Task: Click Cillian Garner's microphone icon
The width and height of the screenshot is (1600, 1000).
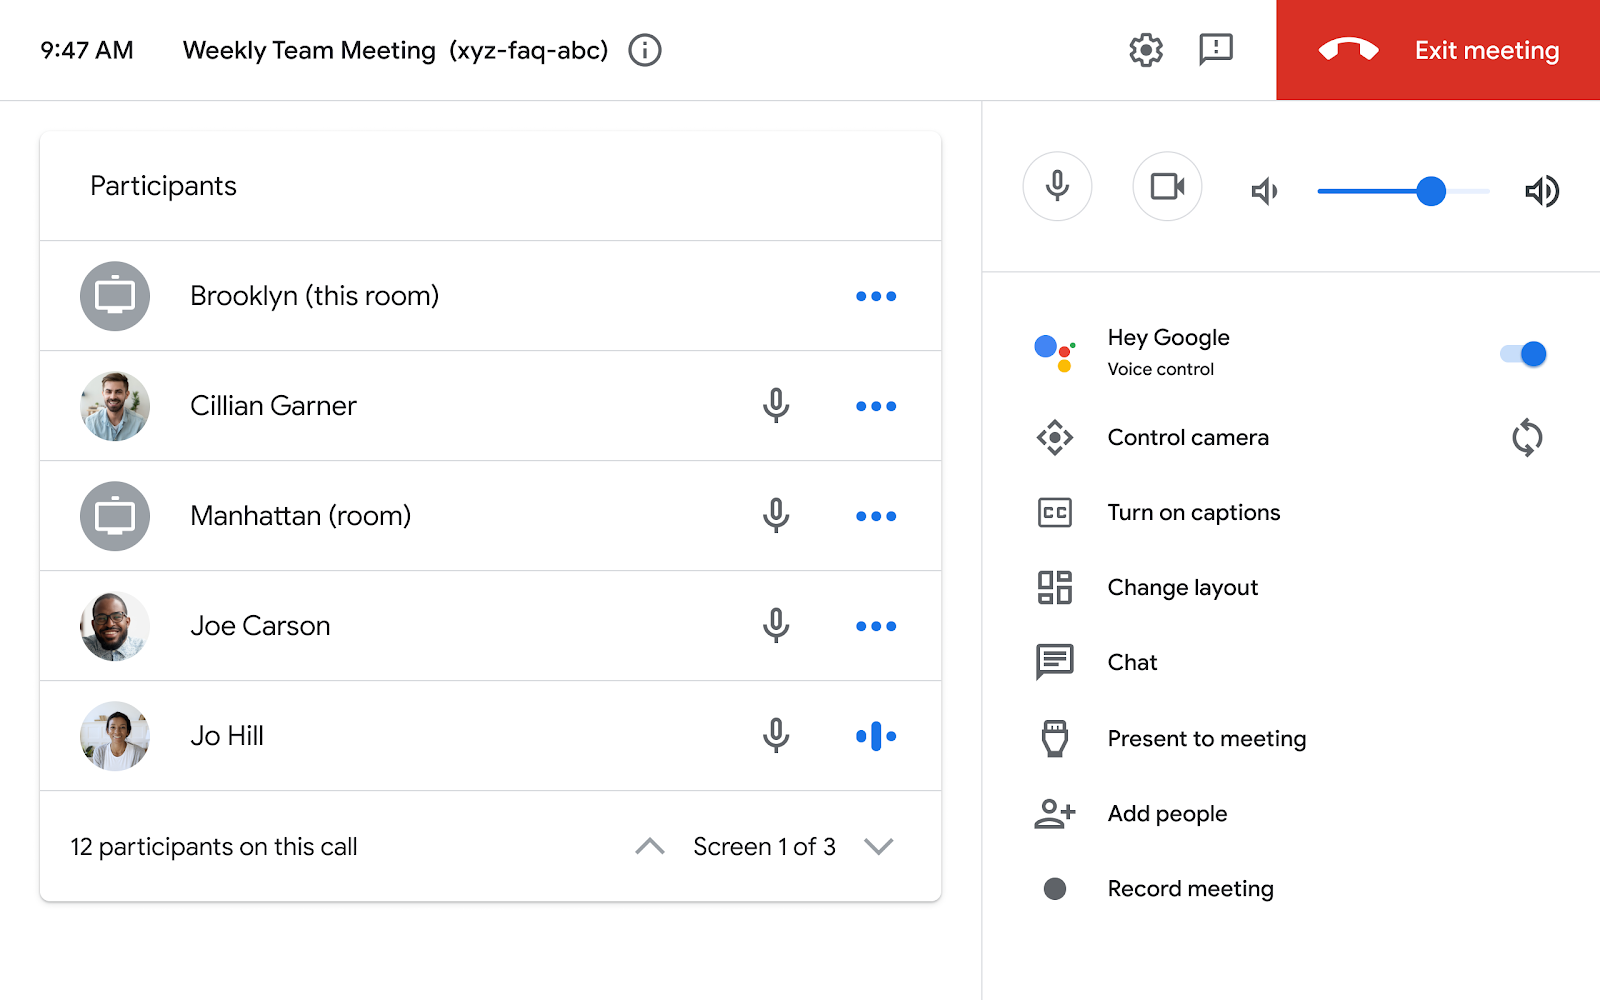Action: 776,406
